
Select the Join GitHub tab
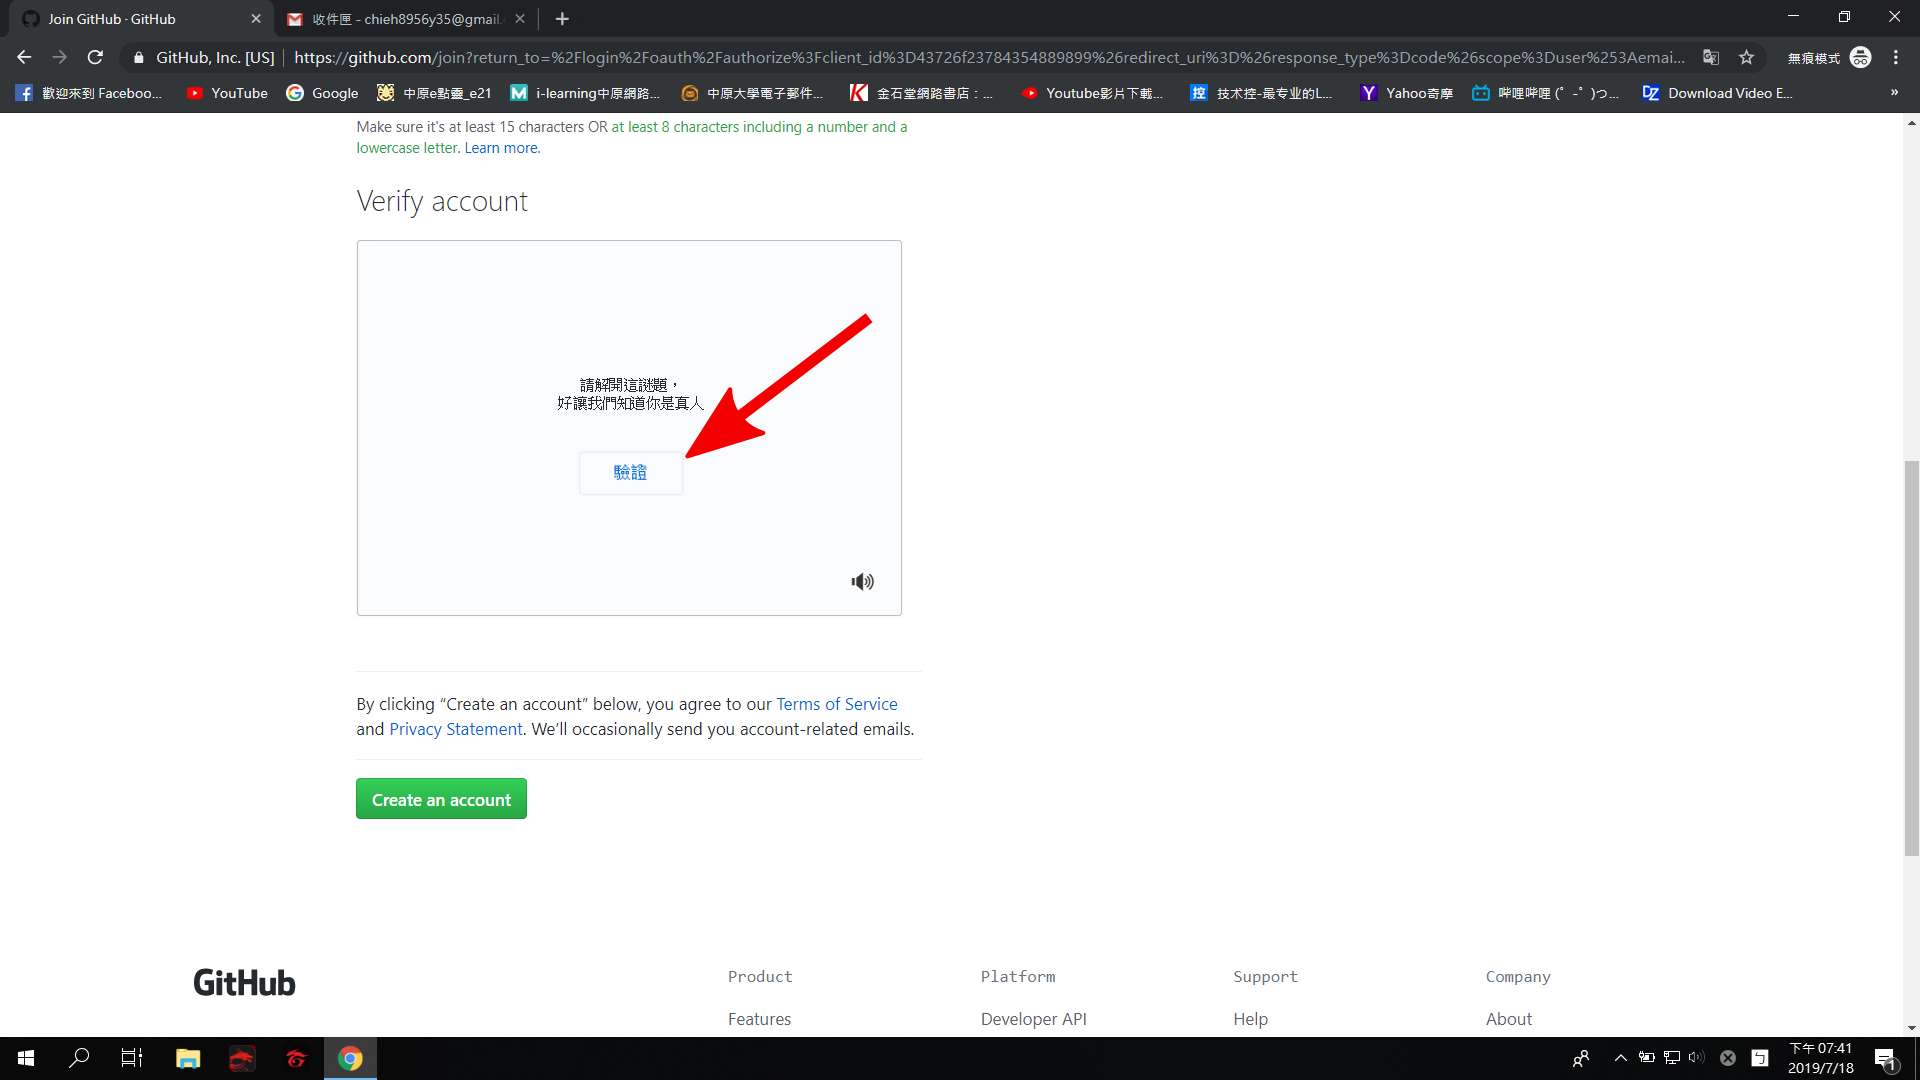pyautogui.click(x=130, y=19)
